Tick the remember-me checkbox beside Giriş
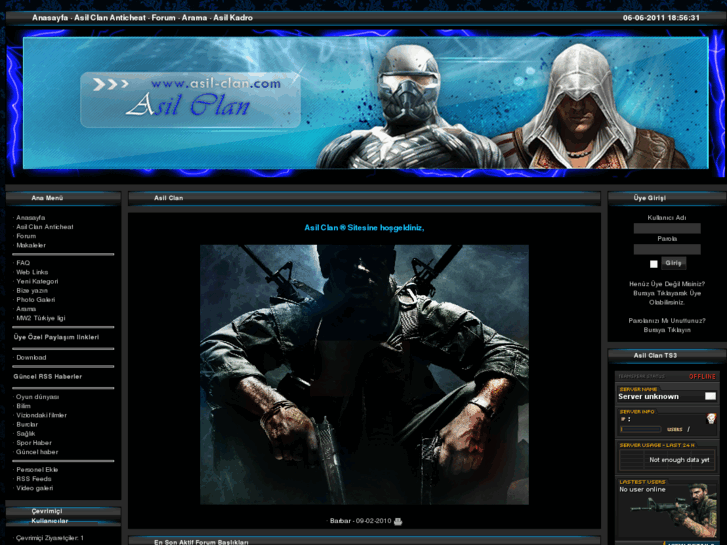 653,264
